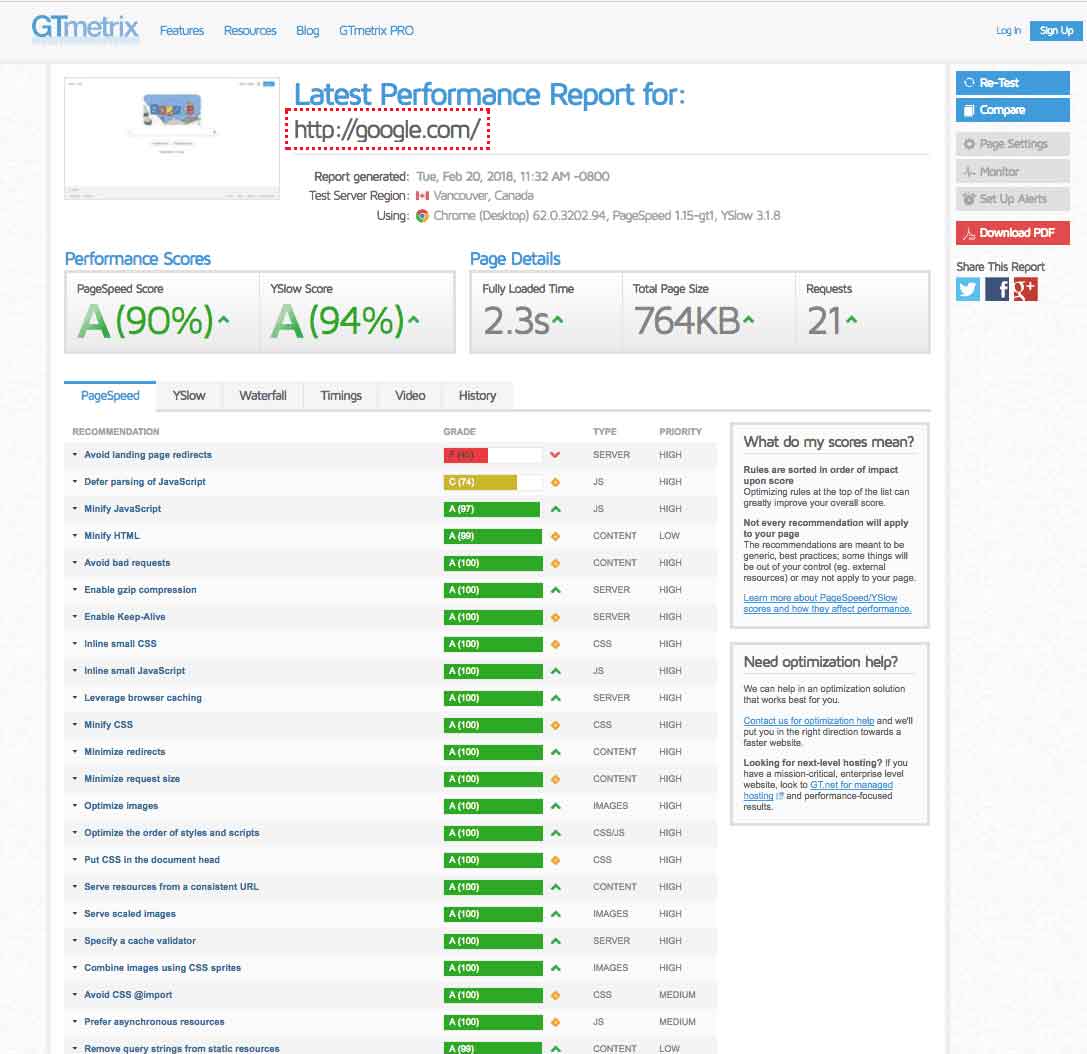Expand the Enable gzip compression recommendation
Screen dimensions: 1087x1054
(140, 590)
